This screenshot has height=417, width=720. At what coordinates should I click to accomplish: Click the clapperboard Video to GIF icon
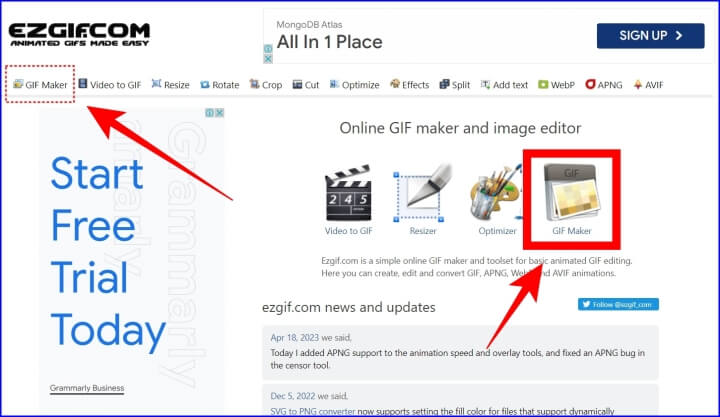(x=349, y=193)
